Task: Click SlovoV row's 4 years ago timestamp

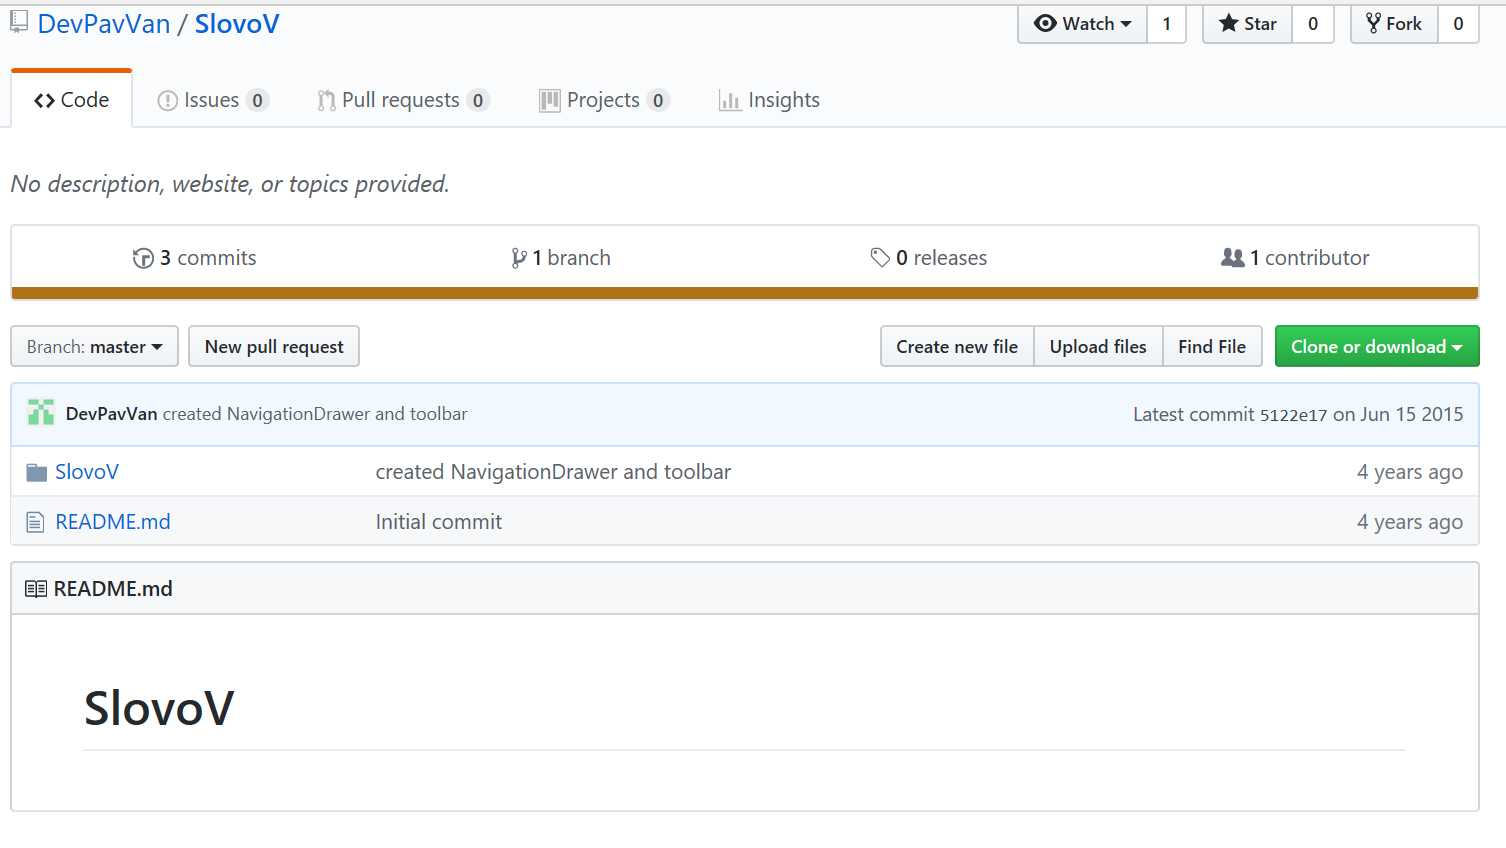Action: 1409,472
